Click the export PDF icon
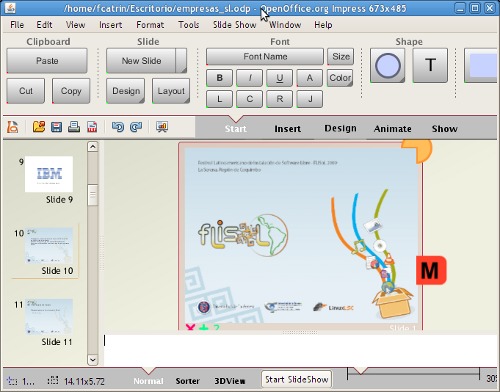The image size is (500, 392). (x=92, y=127)
